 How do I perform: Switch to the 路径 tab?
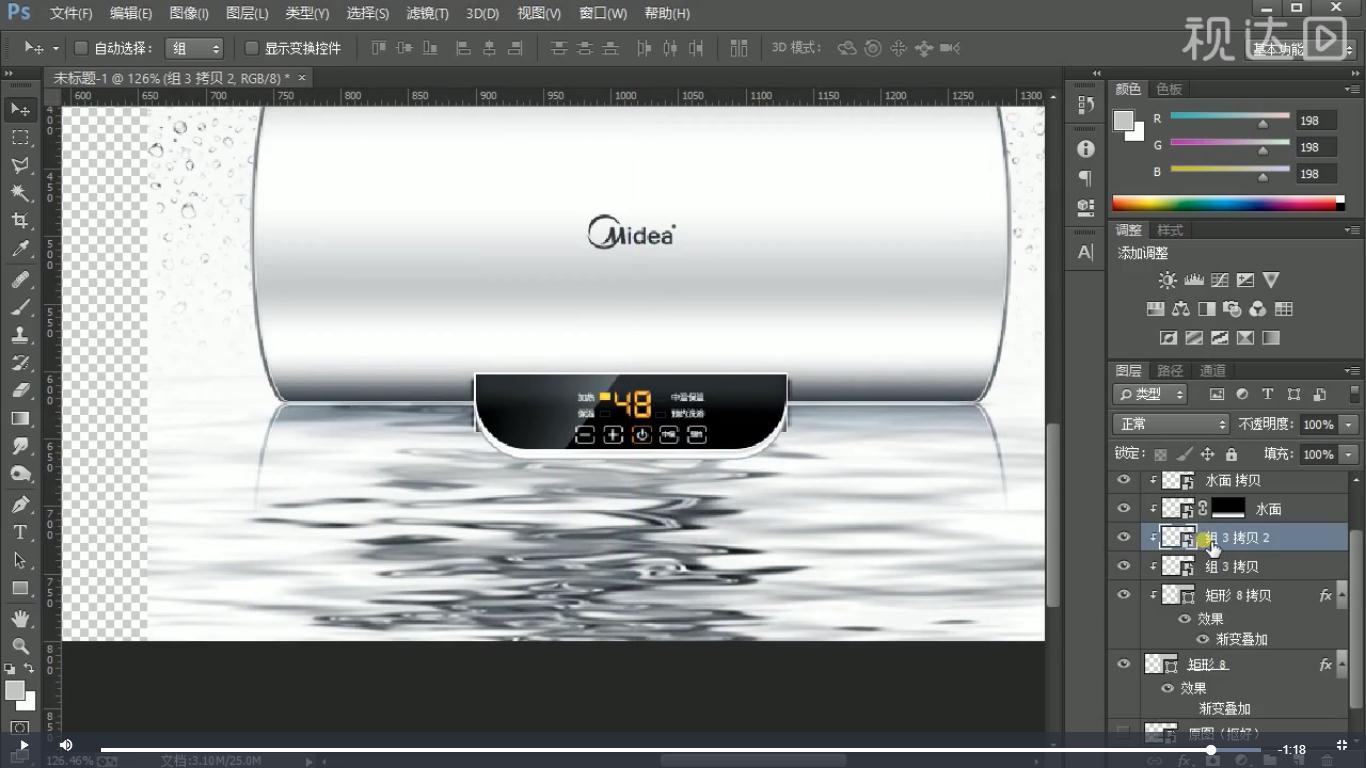click(1170, 371)
